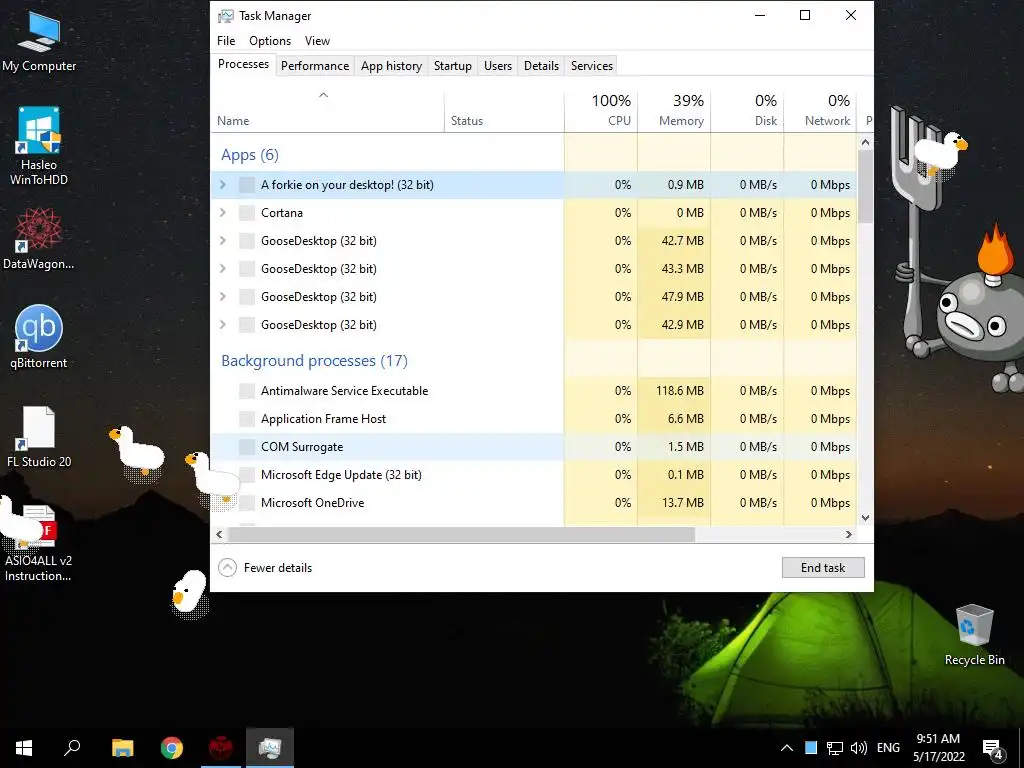Switch to the App history tab
This screenshot has height=768, width=1024.
(x=391, y=66)
